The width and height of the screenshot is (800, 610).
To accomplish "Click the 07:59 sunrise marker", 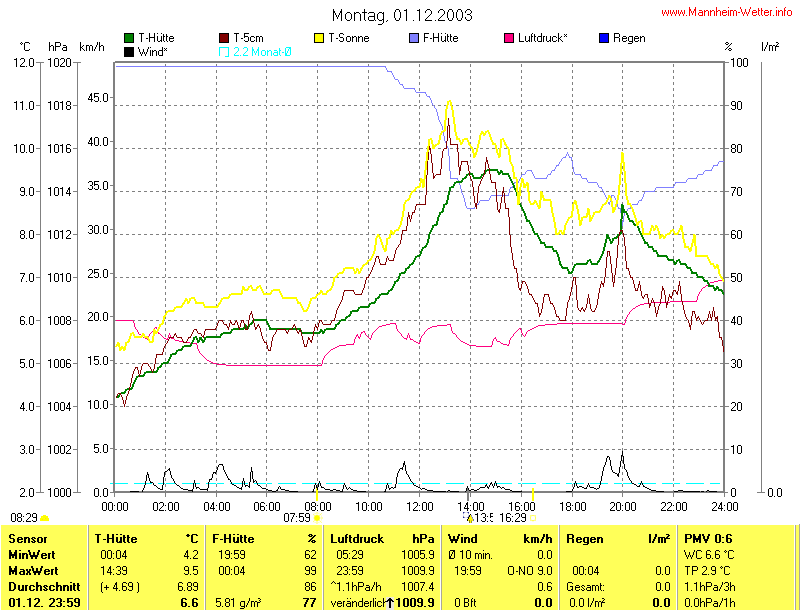I will coord(316,518).
